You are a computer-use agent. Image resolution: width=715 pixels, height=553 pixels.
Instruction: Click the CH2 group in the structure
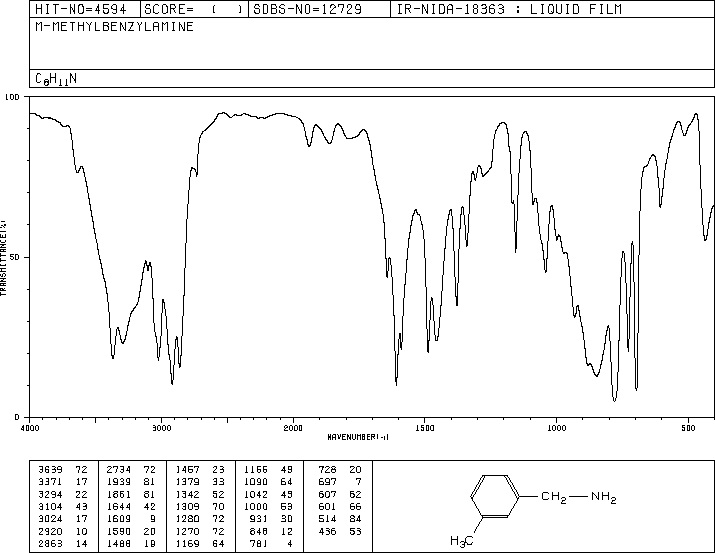554,497
